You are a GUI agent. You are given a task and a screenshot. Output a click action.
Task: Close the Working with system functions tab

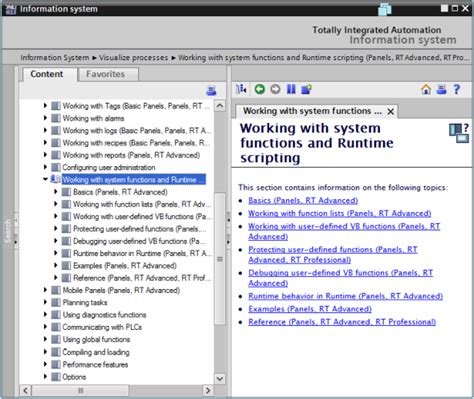(x=391, y=112)
